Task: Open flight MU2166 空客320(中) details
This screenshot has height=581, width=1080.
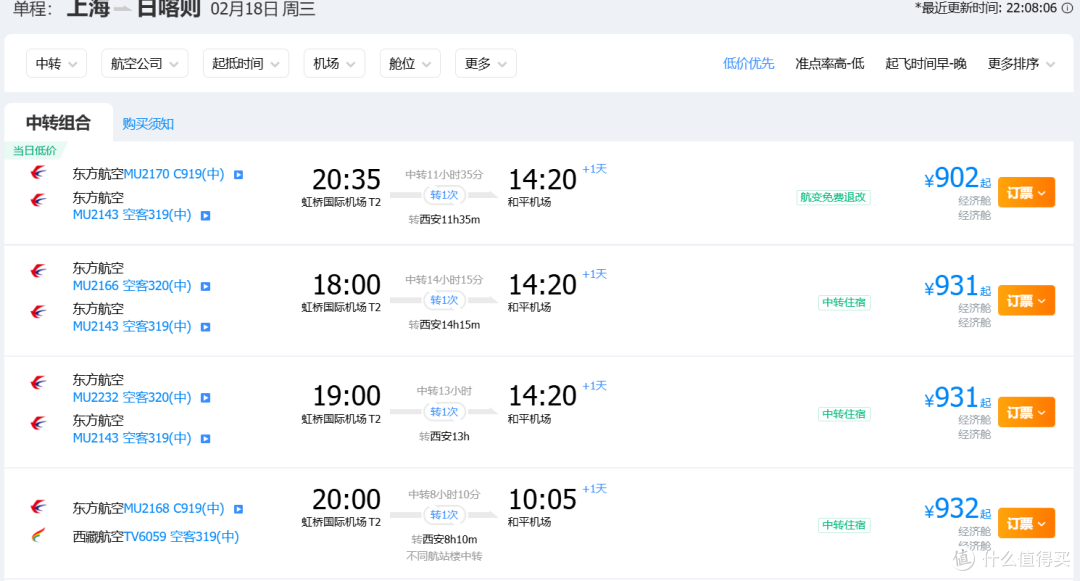Action: coord(132,285)
